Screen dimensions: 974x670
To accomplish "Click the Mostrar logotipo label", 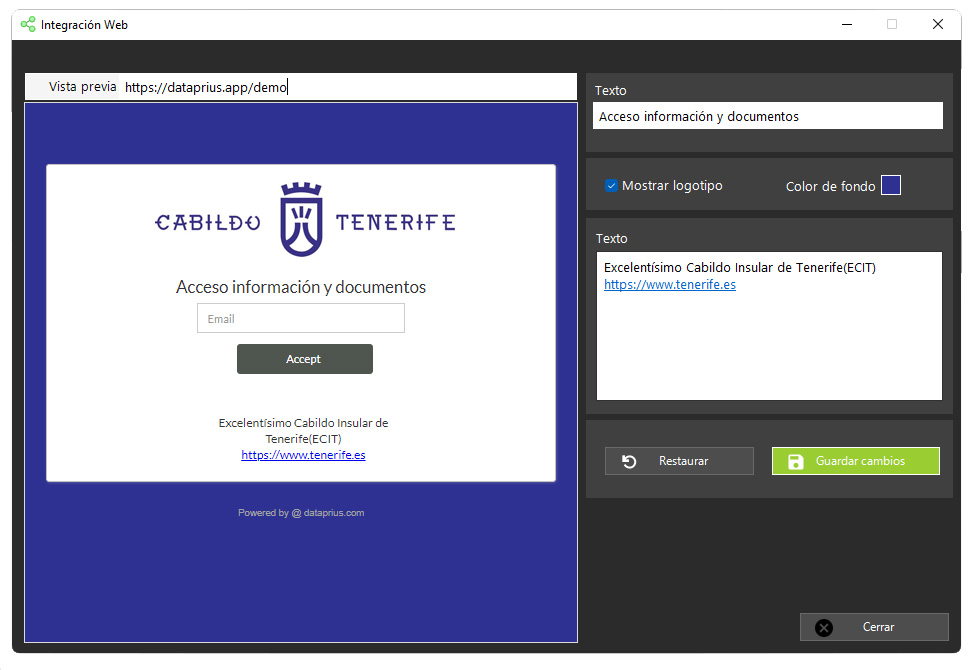I will pos(671,186).
